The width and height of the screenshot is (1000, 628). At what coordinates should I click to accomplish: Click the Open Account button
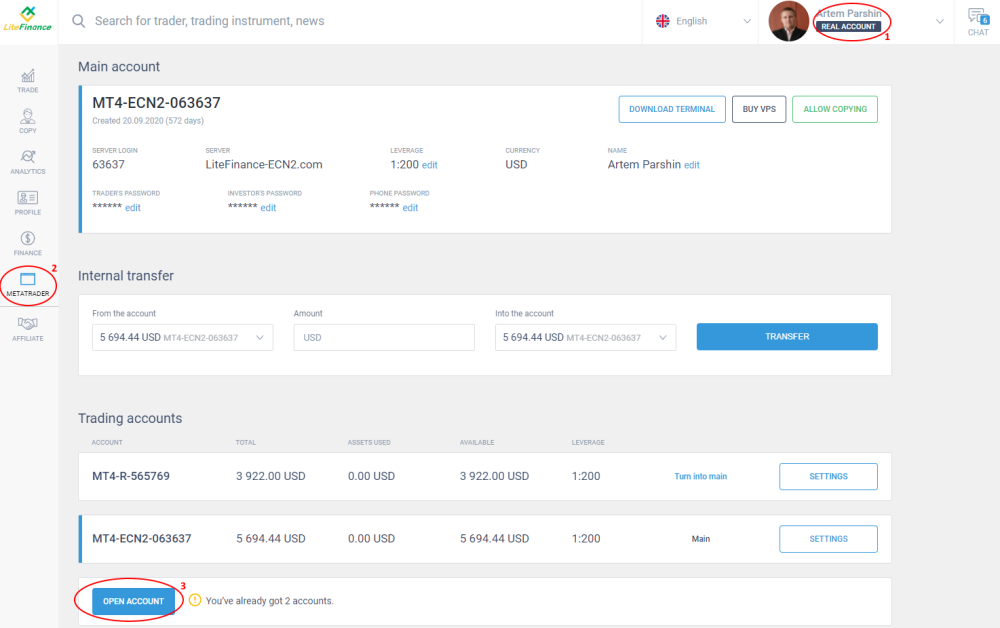[x=133, y=601]
